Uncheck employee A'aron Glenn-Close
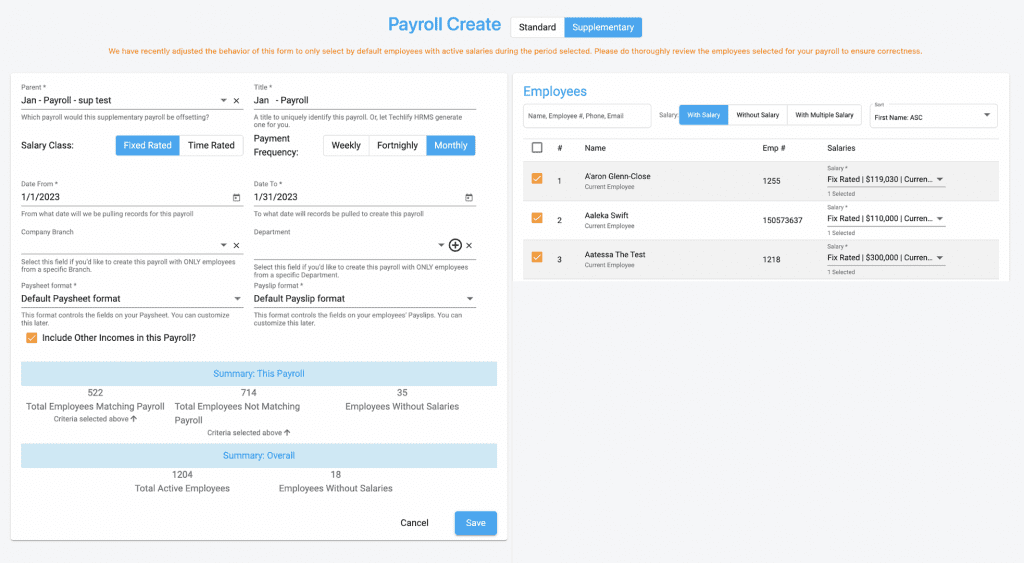Image resolution: width=1024 pixels, height=563 pixels. click(537, 178)
